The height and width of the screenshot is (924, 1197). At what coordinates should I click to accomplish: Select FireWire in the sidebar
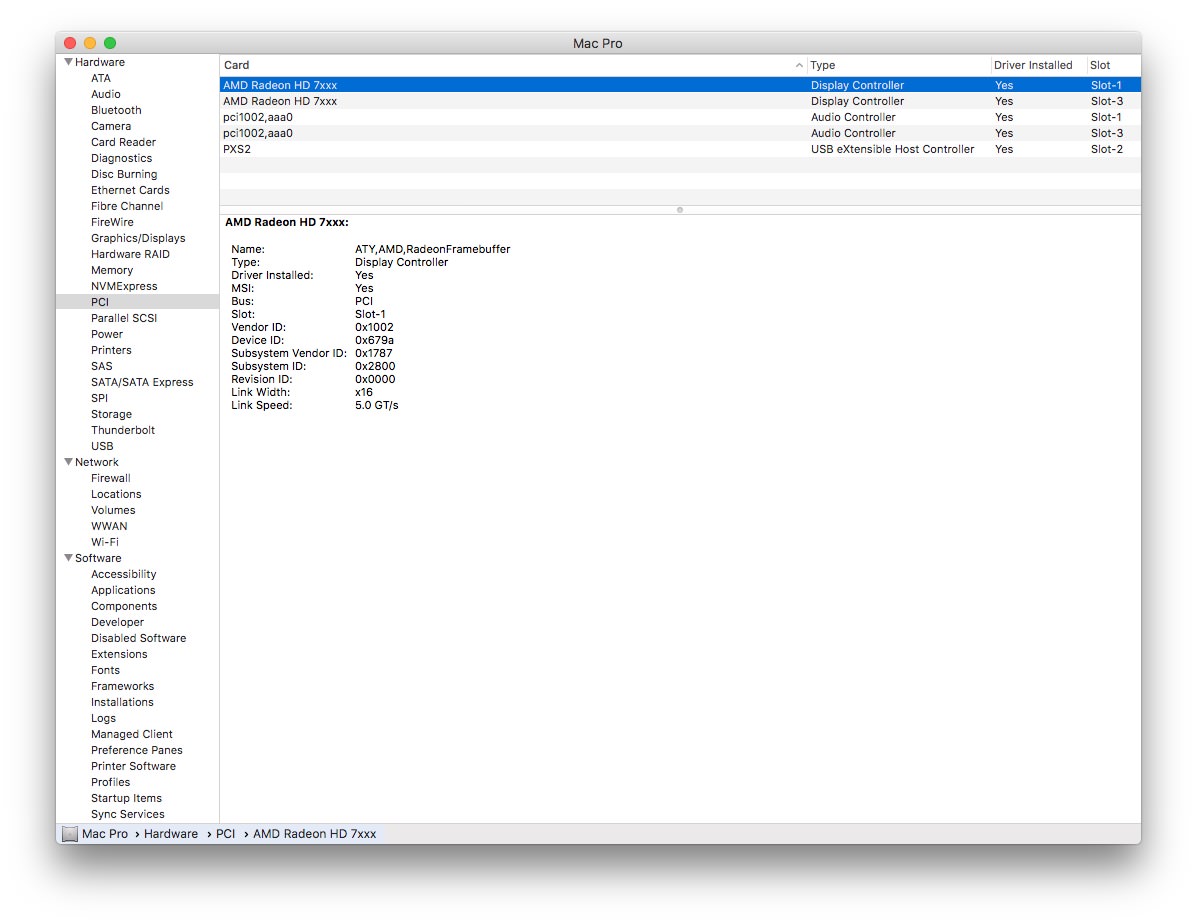(112, 222)
